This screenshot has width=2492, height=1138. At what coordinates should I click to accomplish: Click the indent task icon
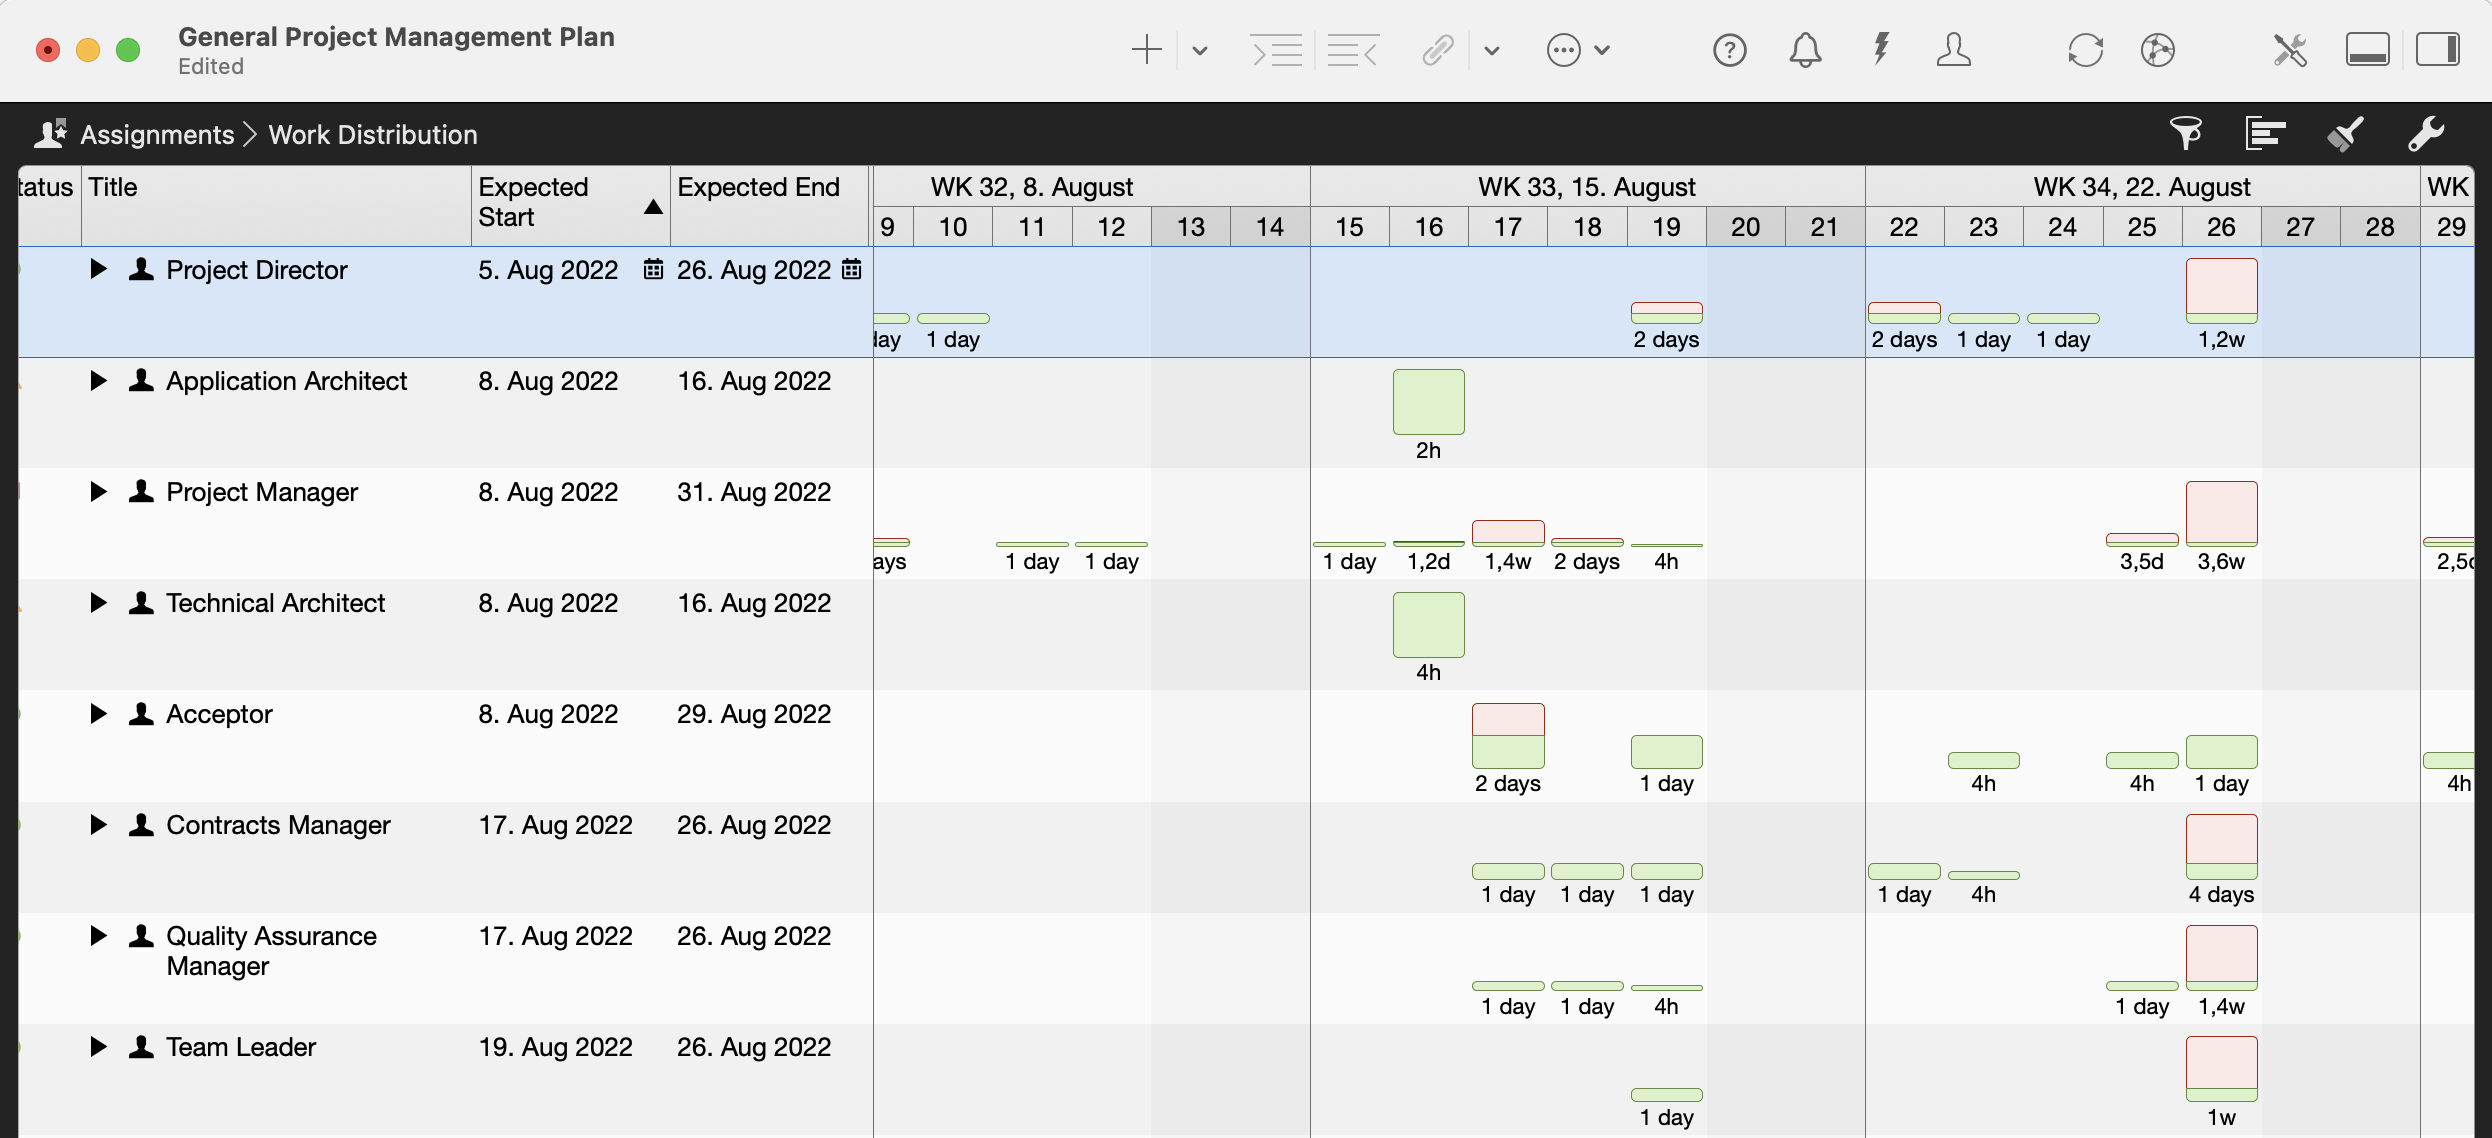coord(1276,50)
